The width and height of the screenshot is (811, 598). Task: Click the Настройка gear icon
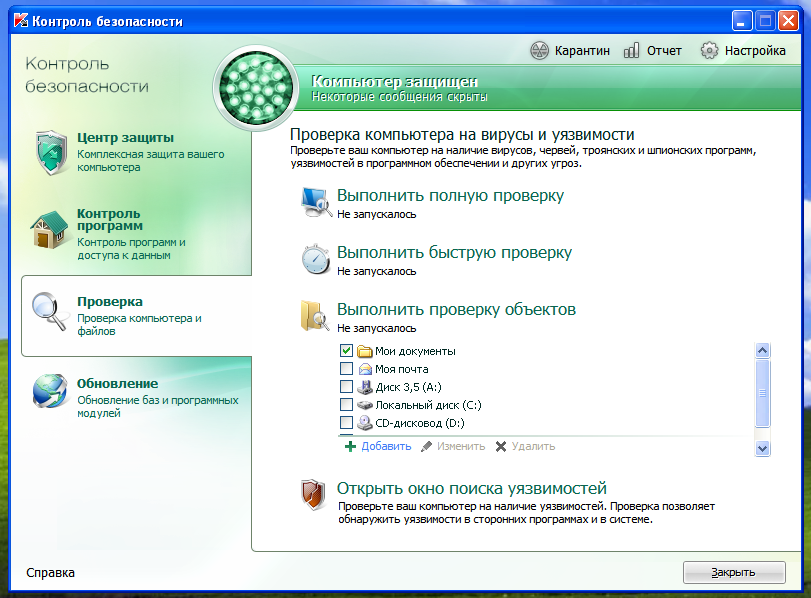(709, 51)
